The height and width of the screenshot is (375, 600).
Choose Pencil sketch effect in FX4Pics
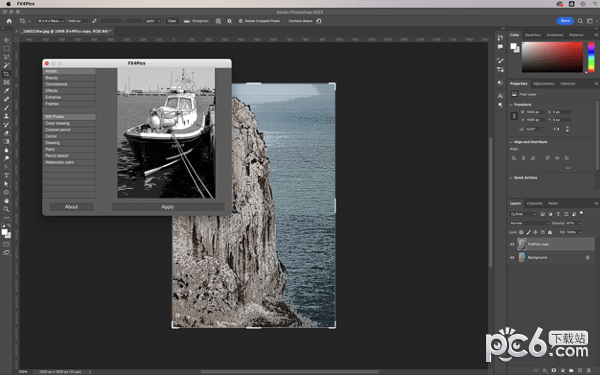[x=69, y=156]
